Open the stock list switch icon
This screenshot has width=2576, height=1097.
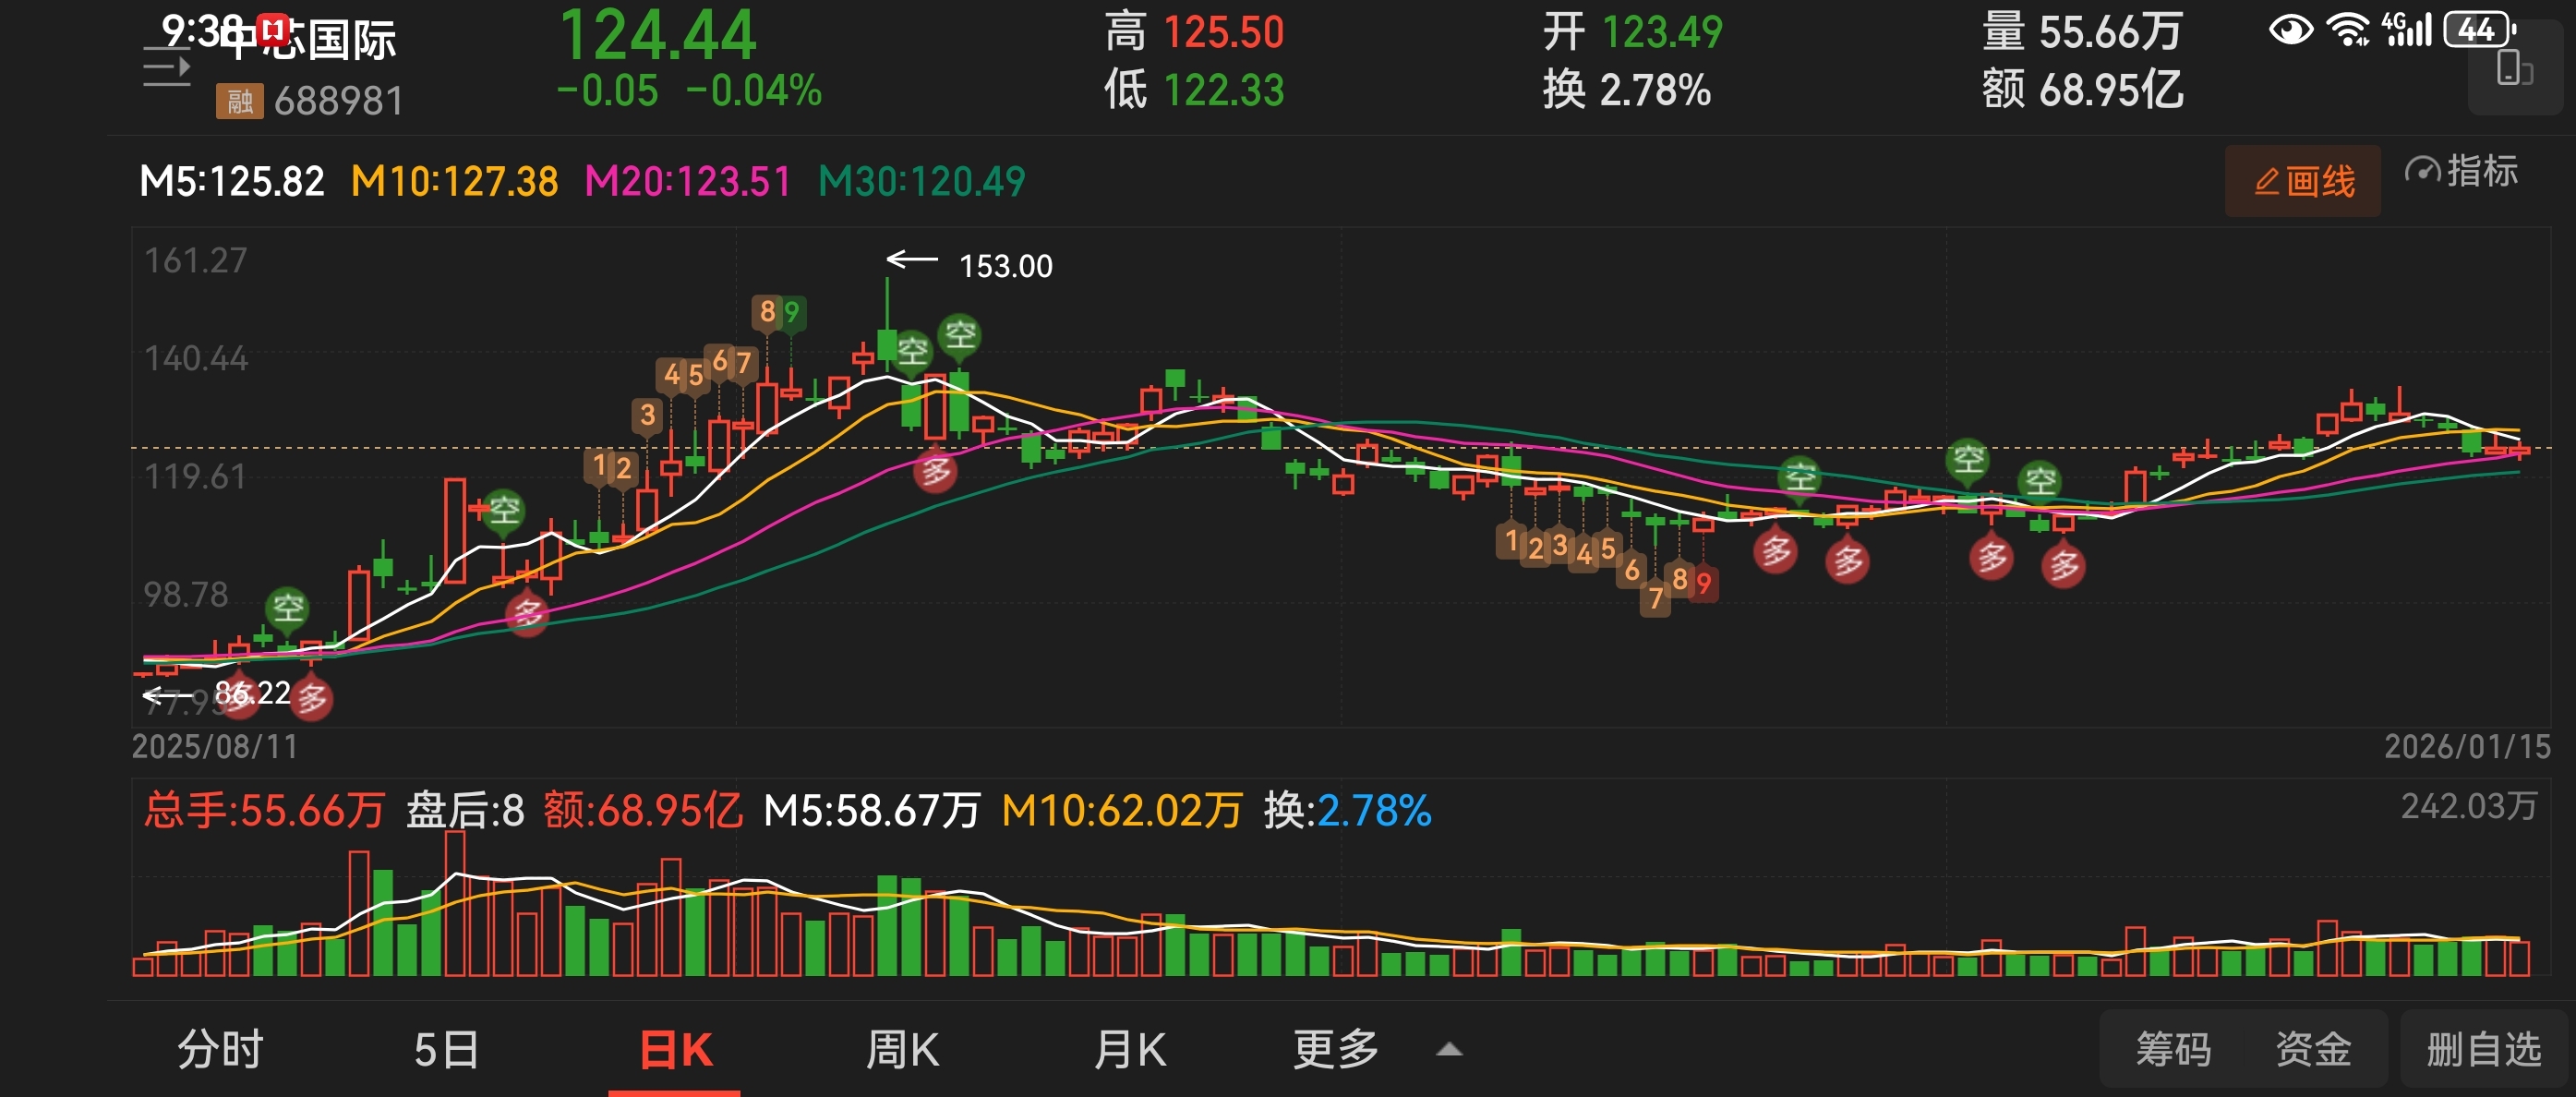tap(166, 69)
